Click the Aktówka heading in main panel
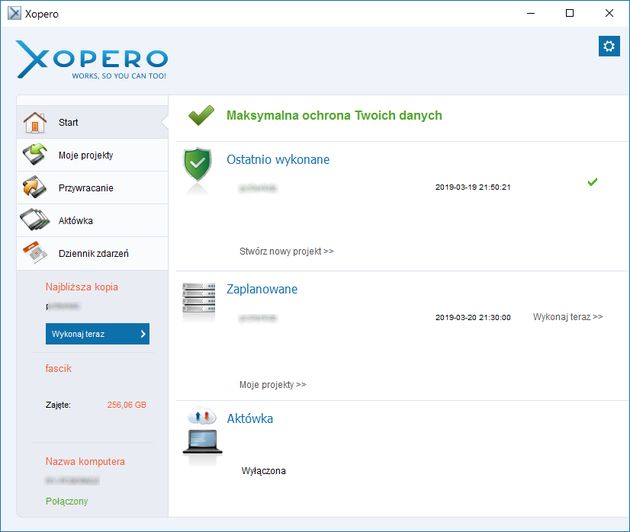630x532 pixels. tap(250, 418)
